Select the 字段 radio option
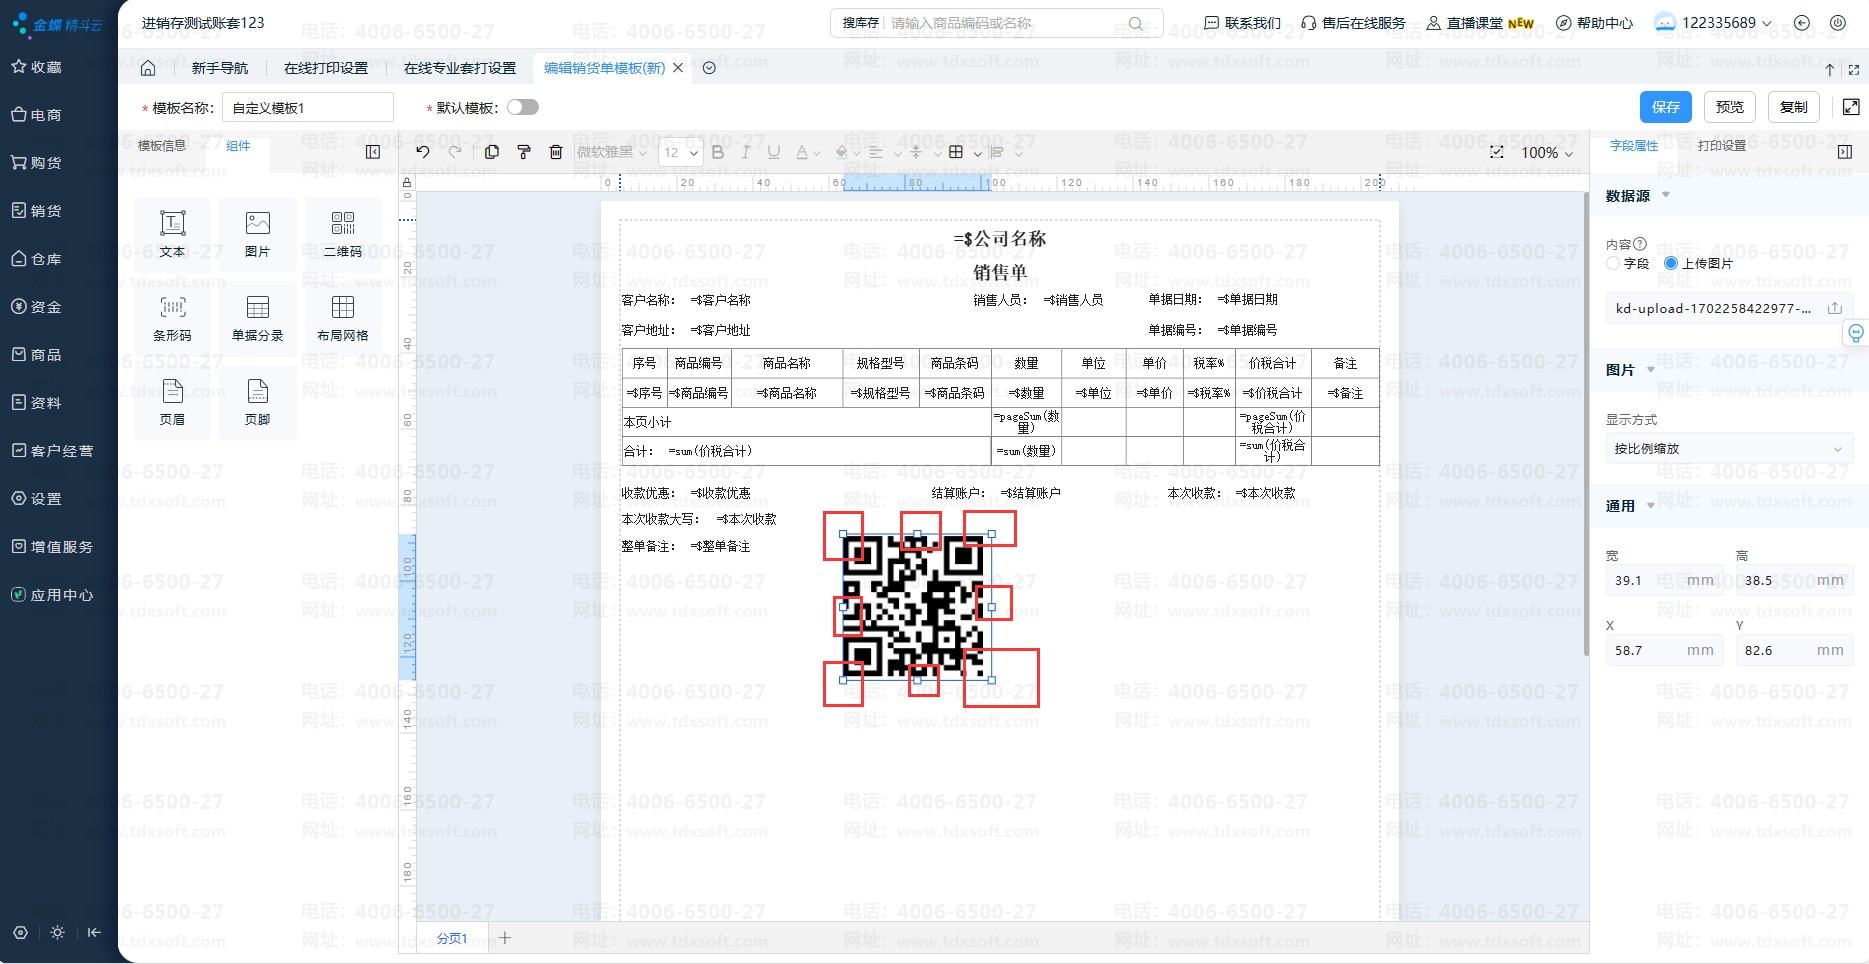1869x964 pixels. pyautogui.click(x=1613, y=263)
